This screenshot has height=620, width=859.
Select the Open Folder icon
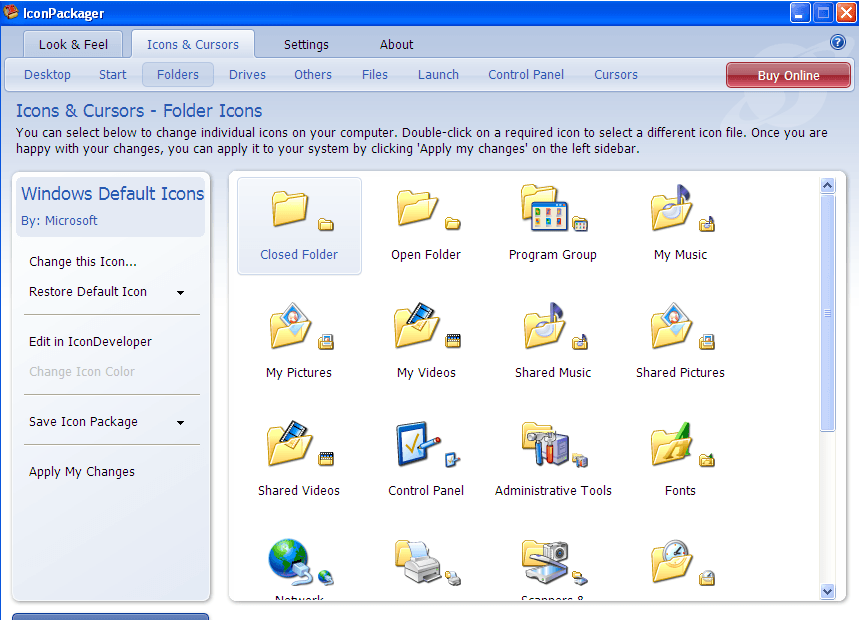(x=426, y=218)
